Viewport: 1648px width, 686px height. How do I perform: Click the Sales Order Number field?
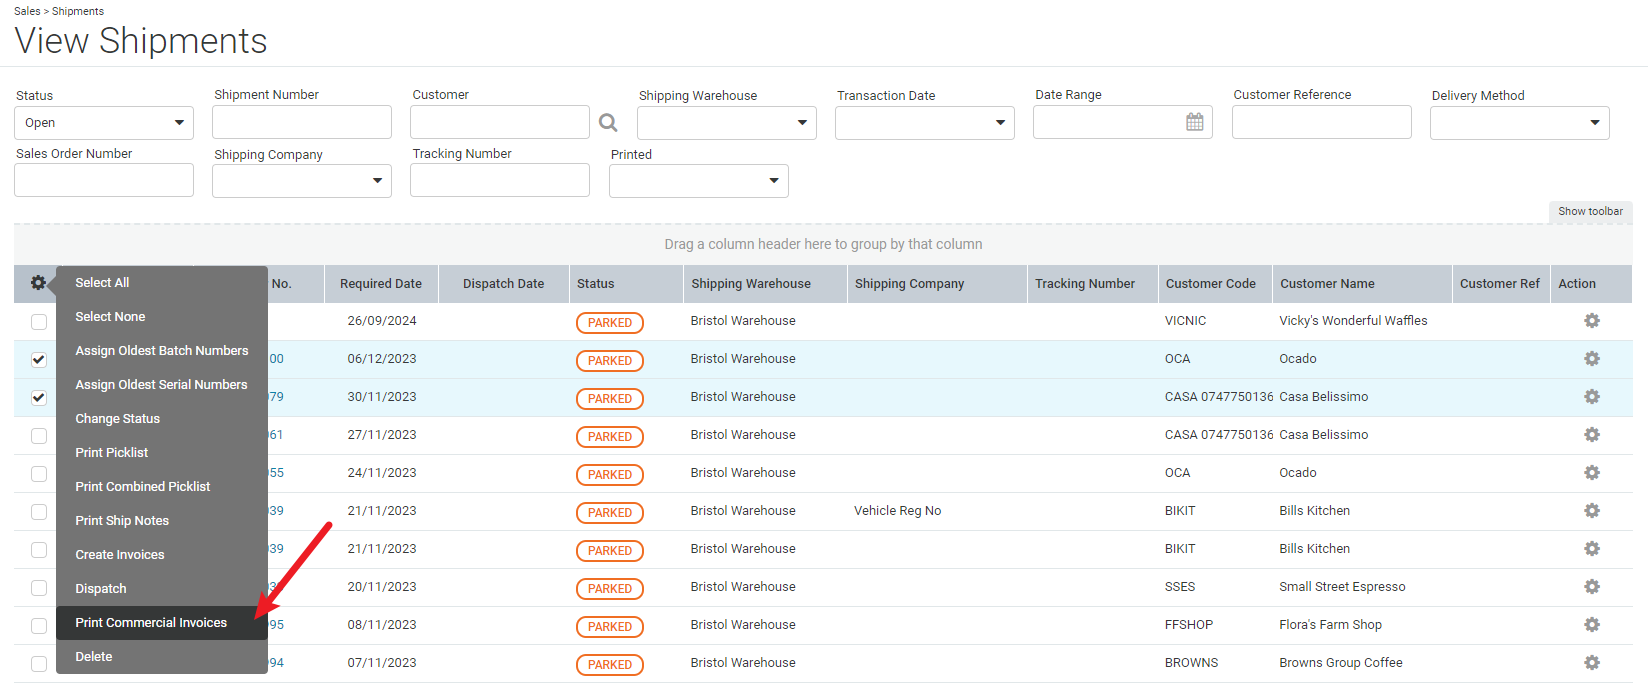tap(104, 180)
